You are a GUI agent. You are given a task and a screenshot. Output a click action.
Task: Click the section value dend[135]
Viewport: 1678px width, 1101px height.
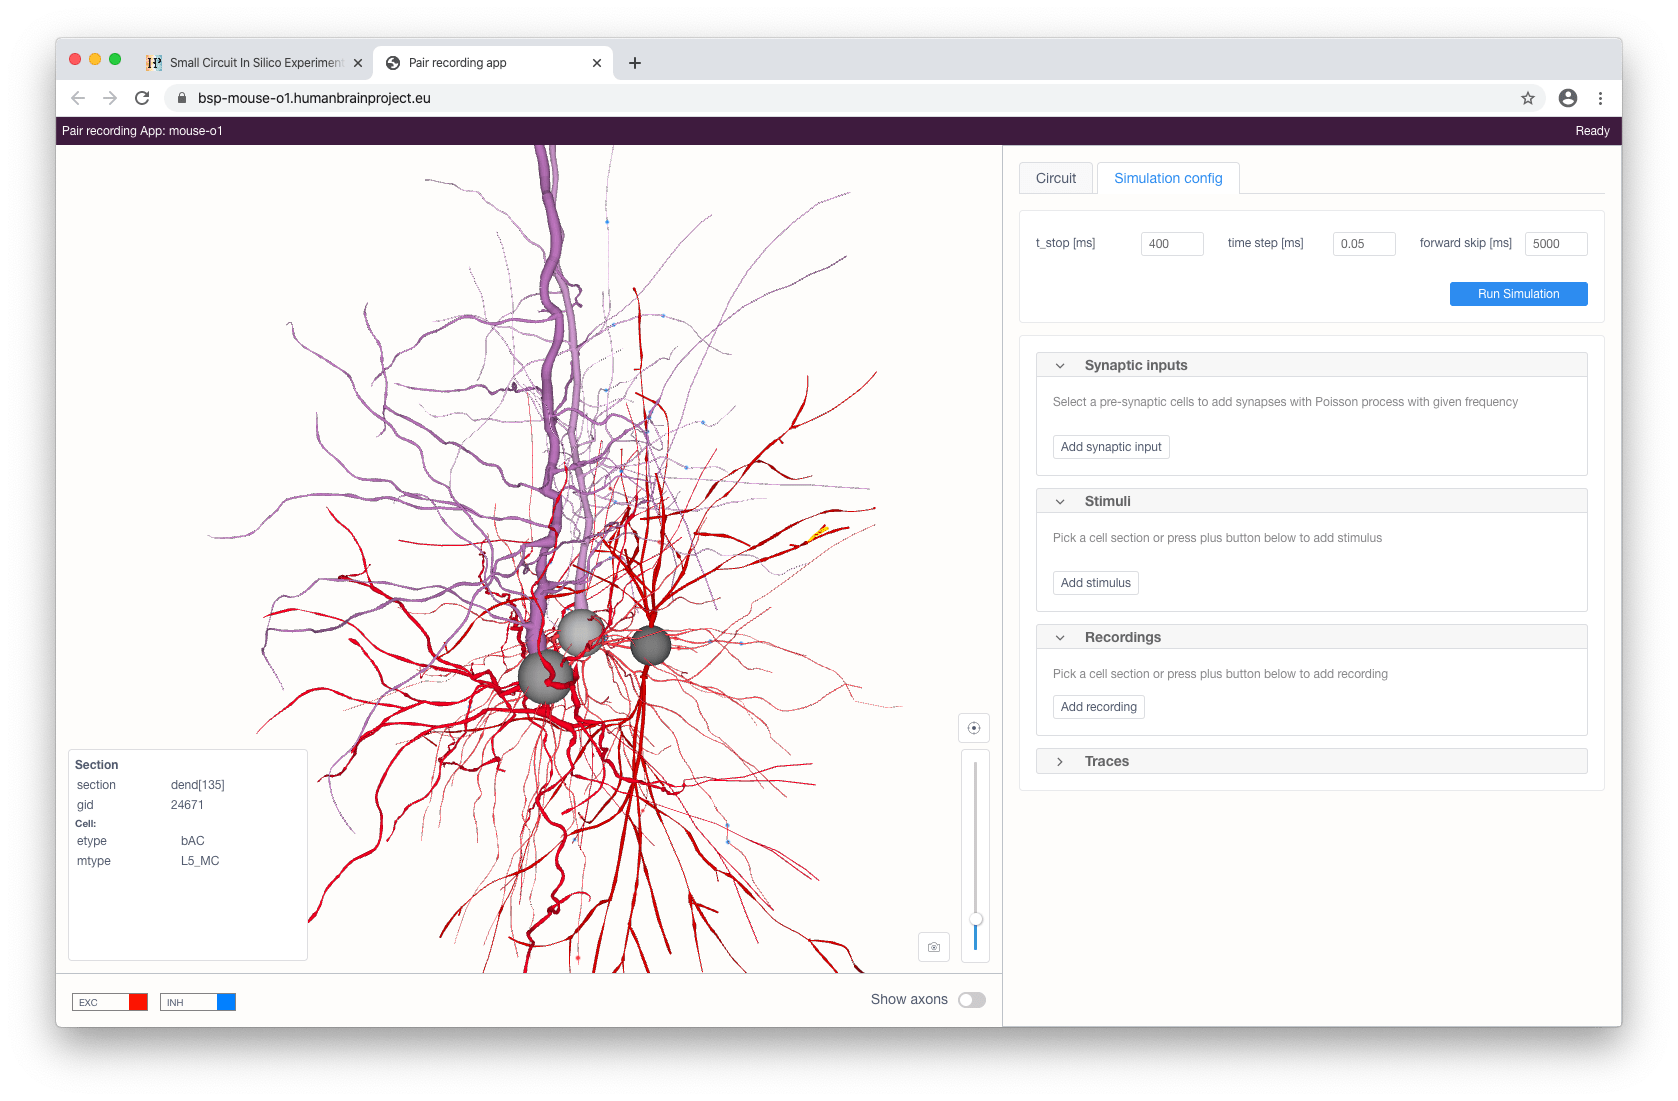pos(197,785)
